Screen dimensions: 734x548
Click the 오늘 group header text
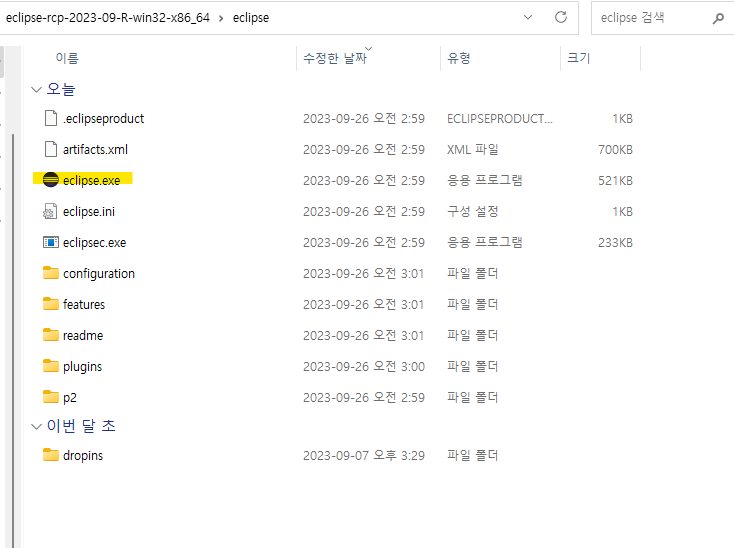pyautogui.click(x=61, y=89)
